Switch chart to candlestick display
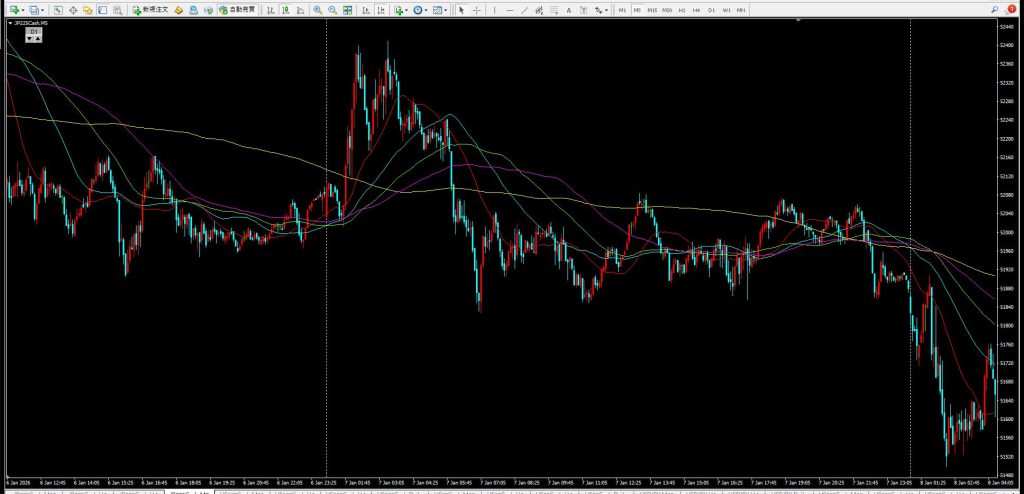Image resolution: width=1024 pixels, height=494 pixels. [286, 9]
